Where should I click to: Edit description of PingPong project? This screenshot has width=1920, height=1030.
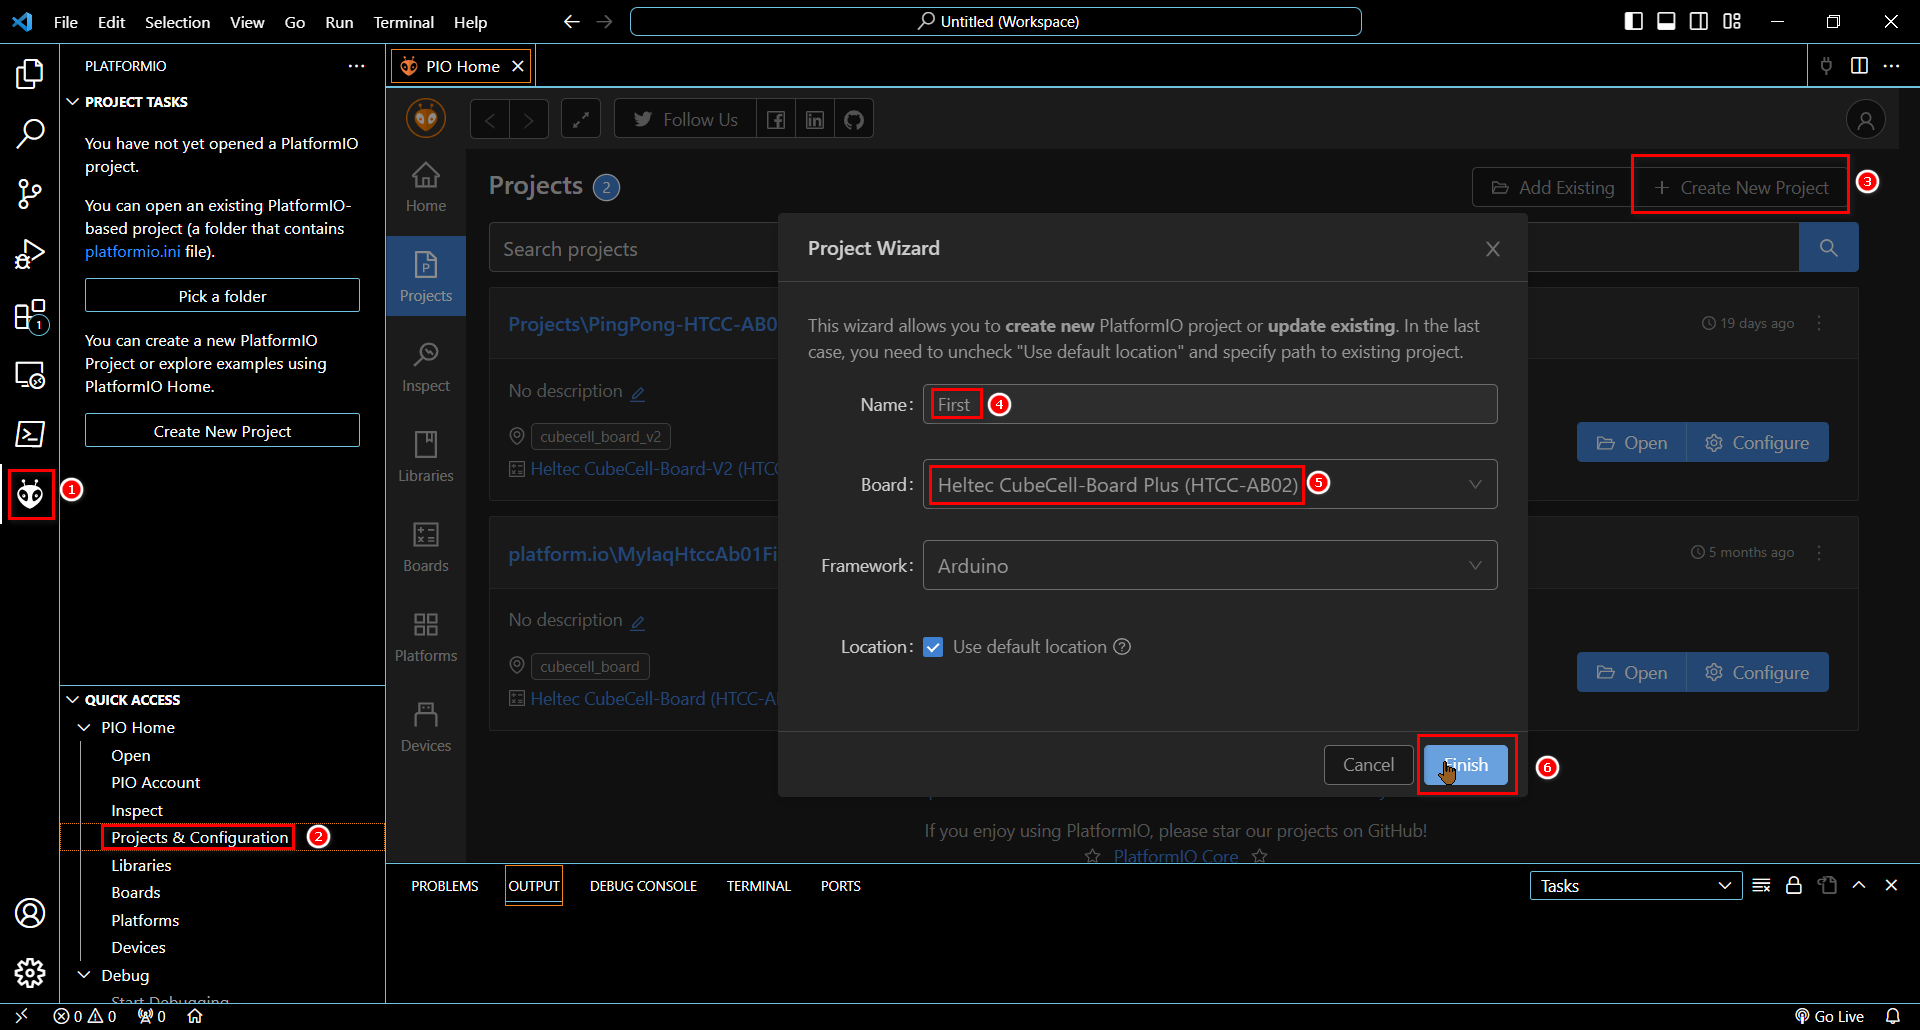tap(638, 393)
